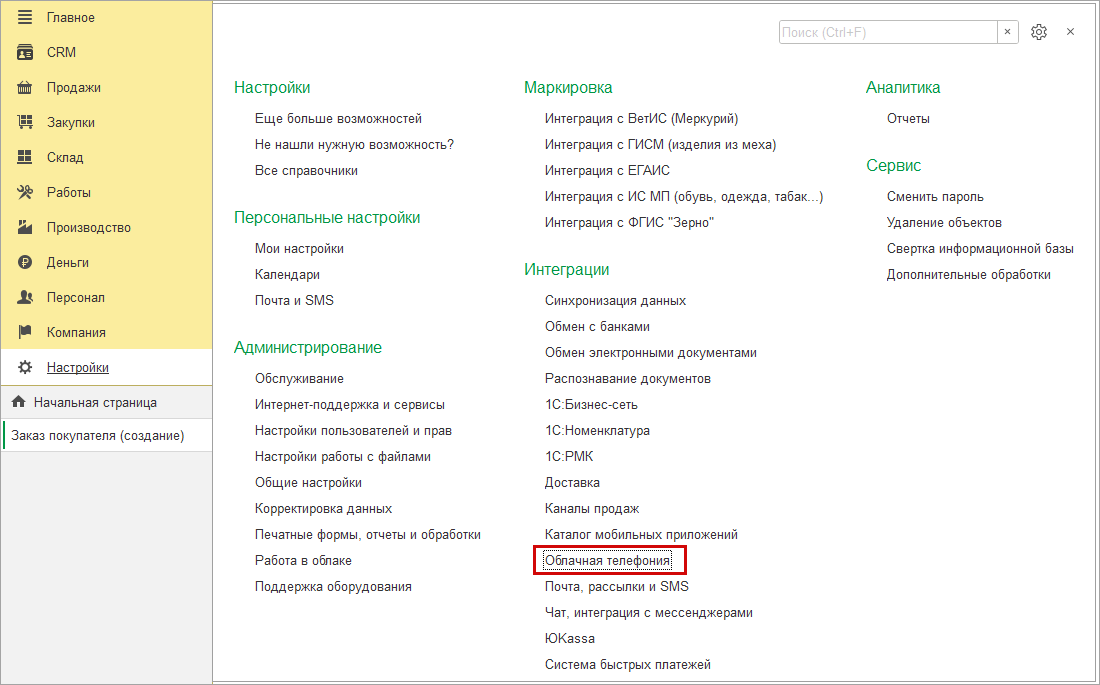This screenshot has height=685, width=1100.
Task: Click the Настройки gear icon in sidebar
Action: 25,367
